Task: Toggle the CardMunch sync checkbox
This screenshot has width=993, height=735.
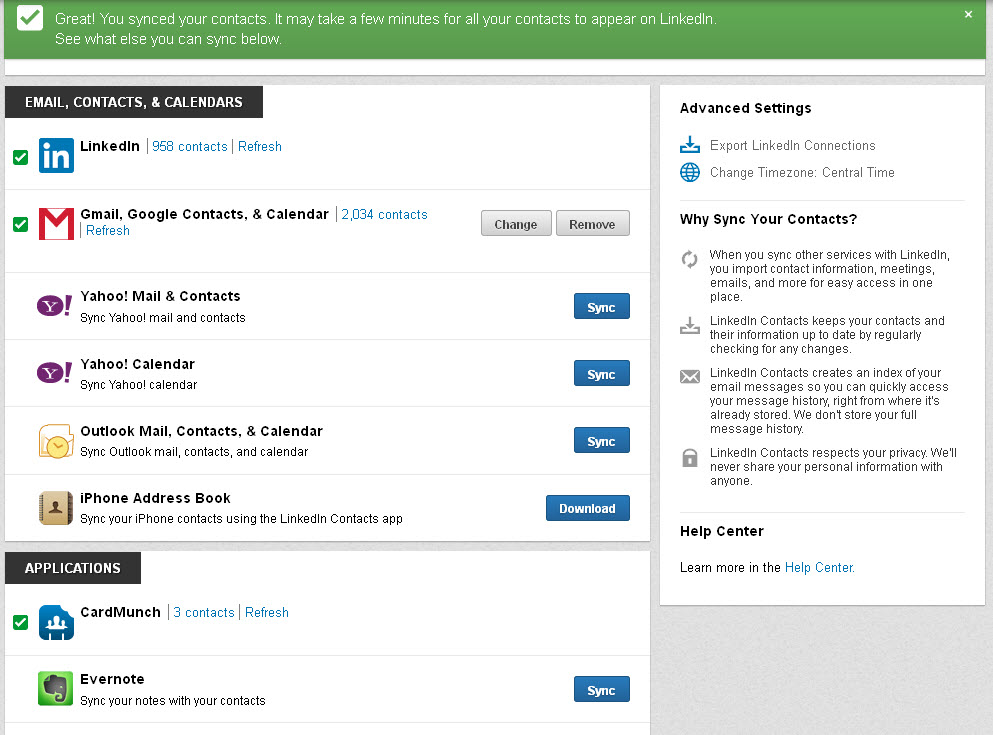Action: coord(20,622)
